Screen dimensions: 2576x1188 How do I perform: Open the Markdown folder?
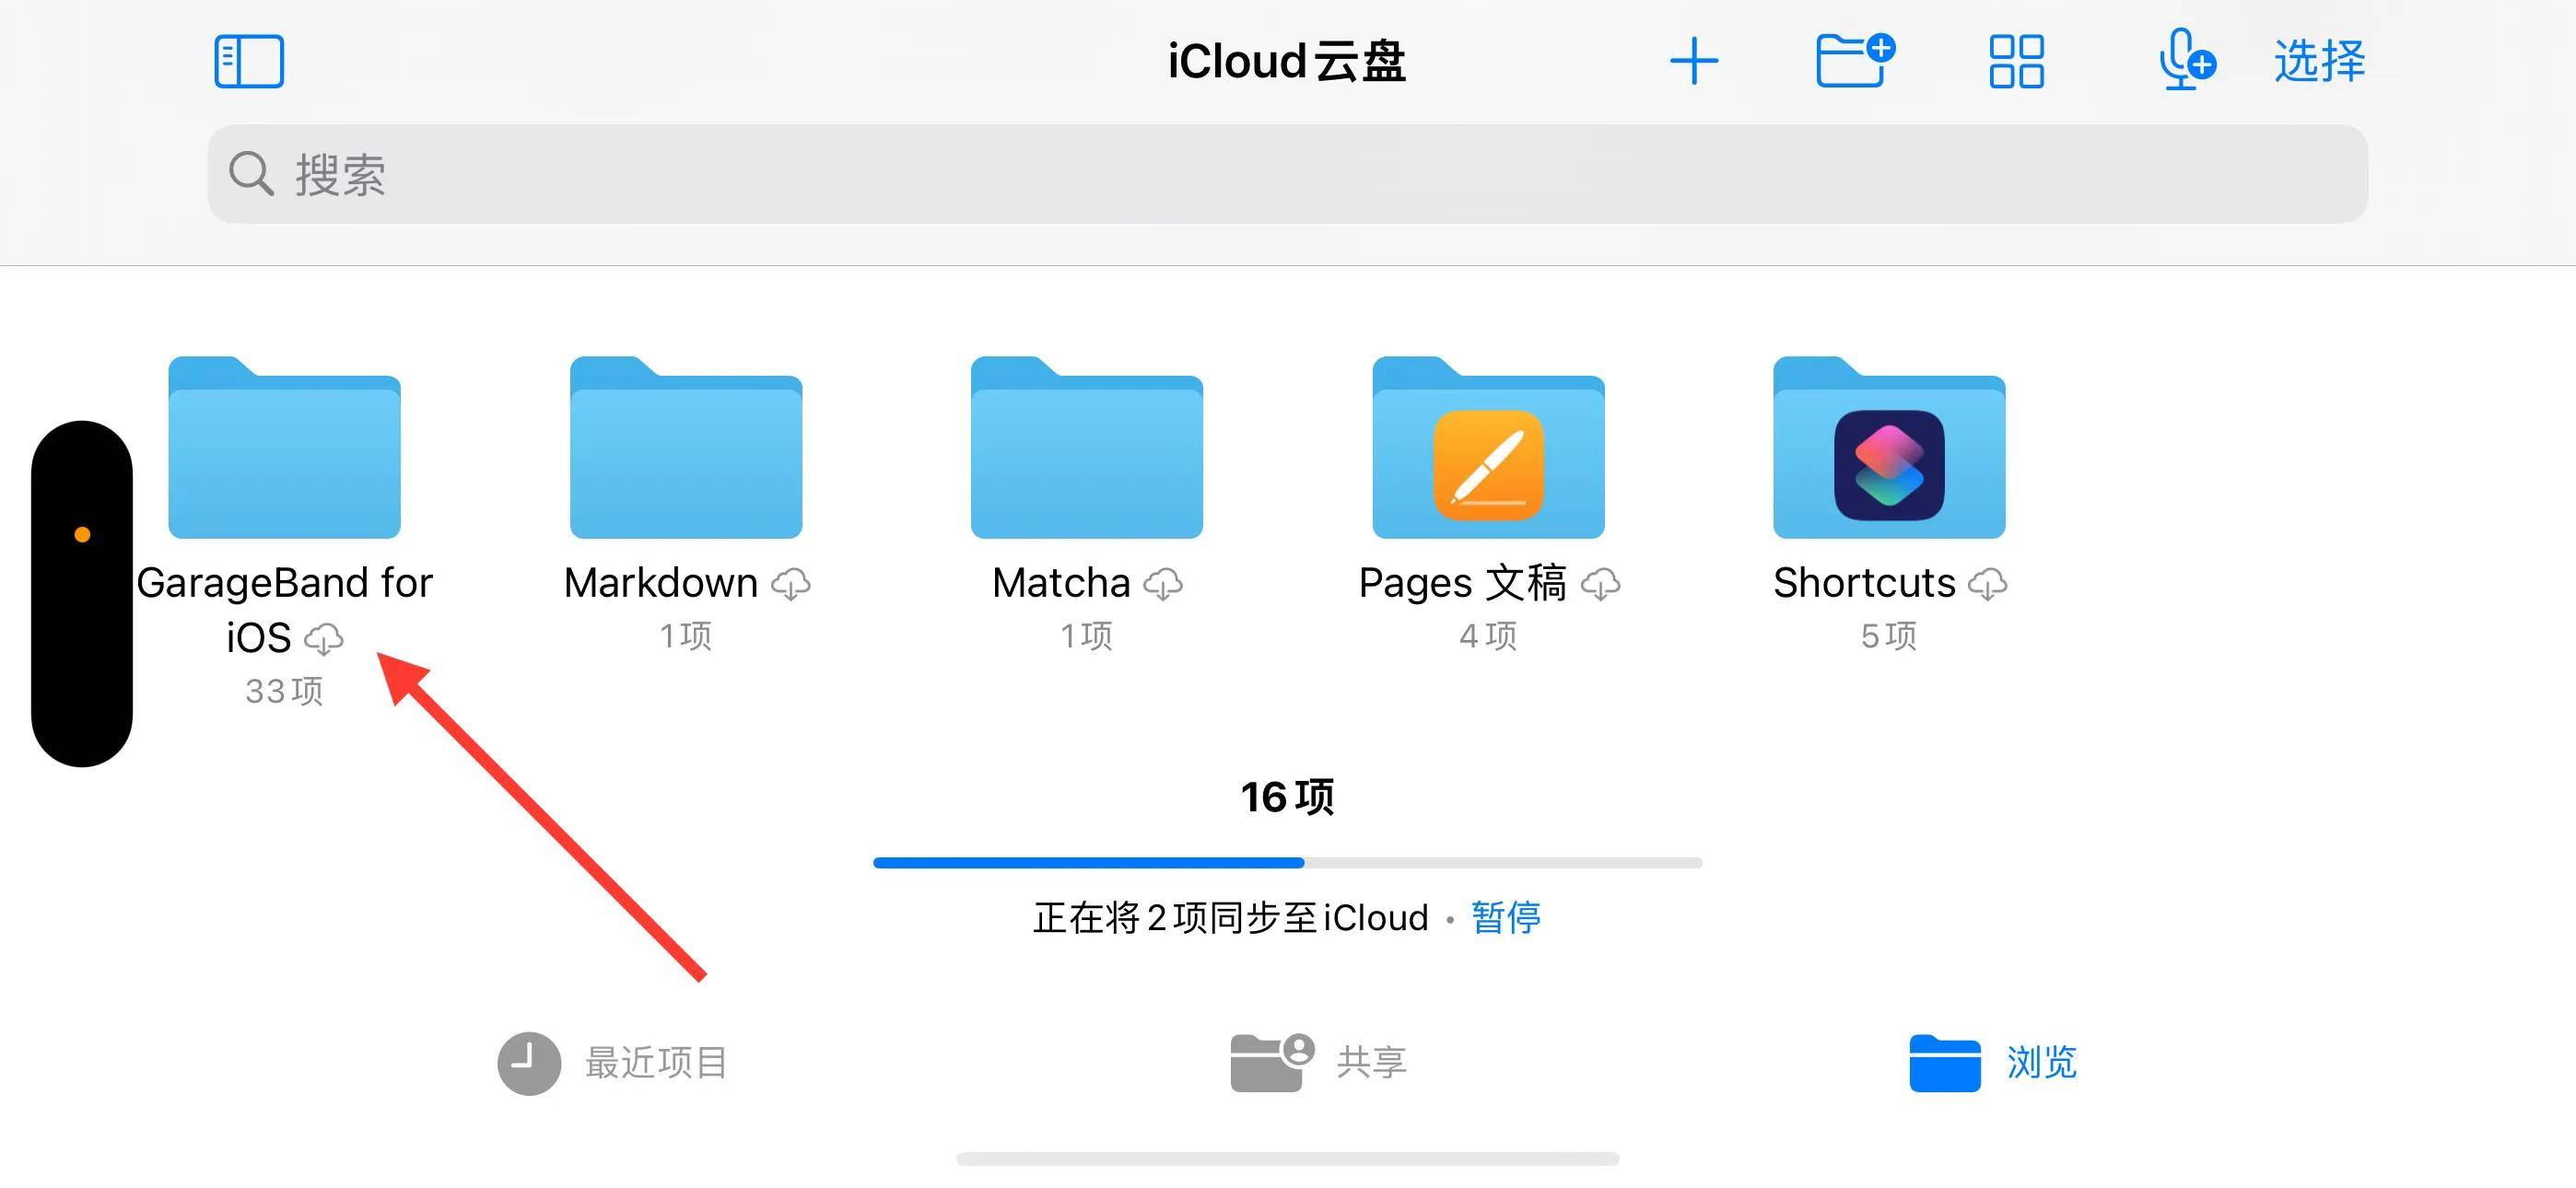[x=686, y=448]
